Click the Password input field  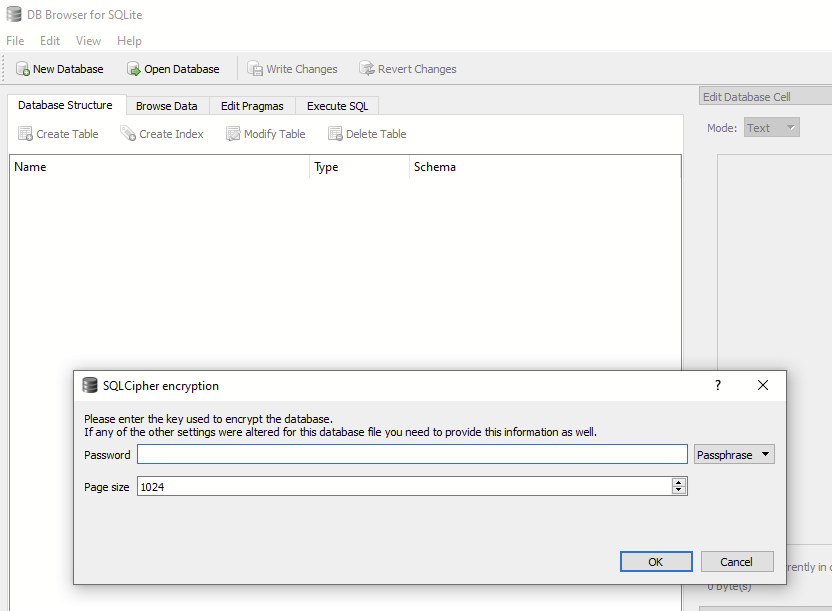[x=412, y=455]
